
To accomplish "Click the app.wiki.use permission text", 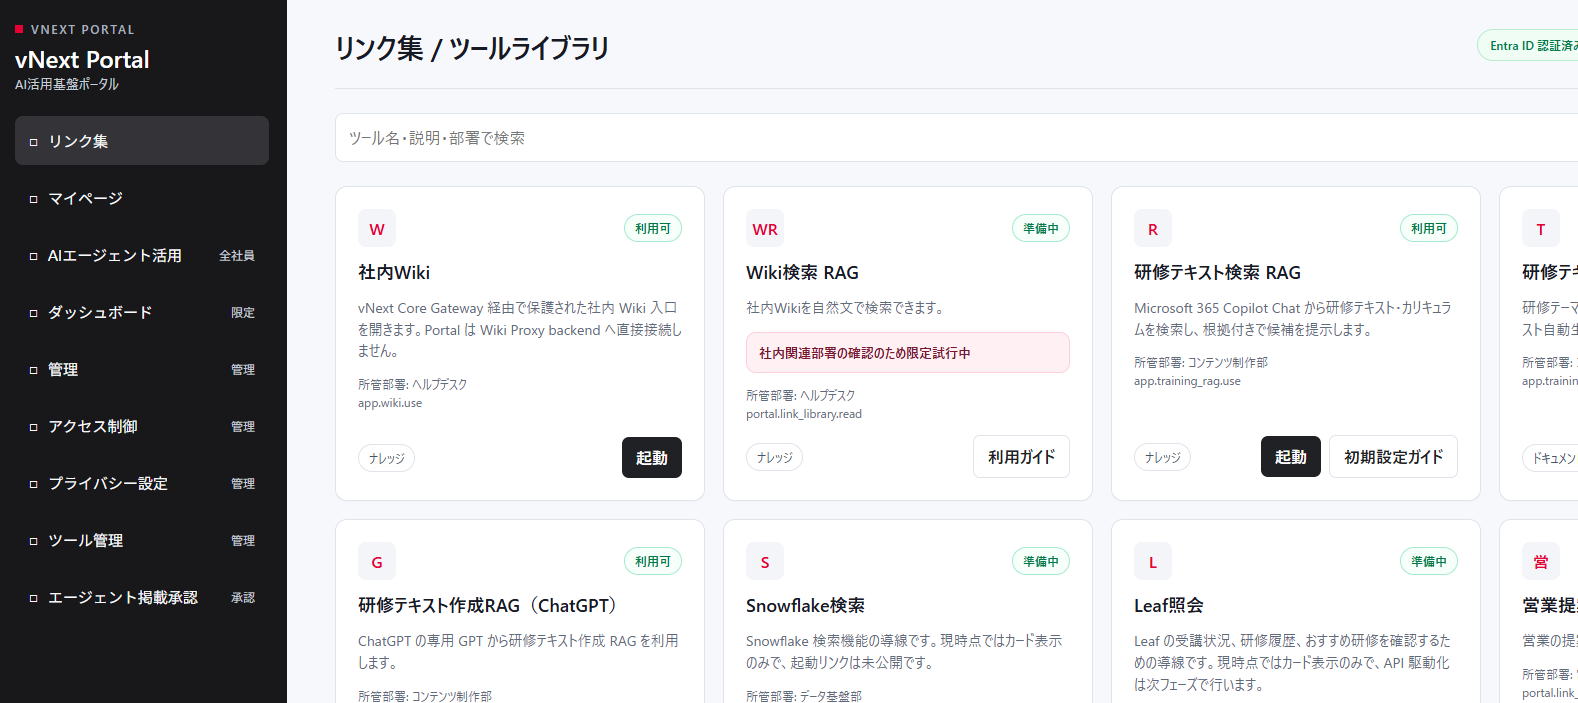I will pyautogui.click(x=390, y=403).
